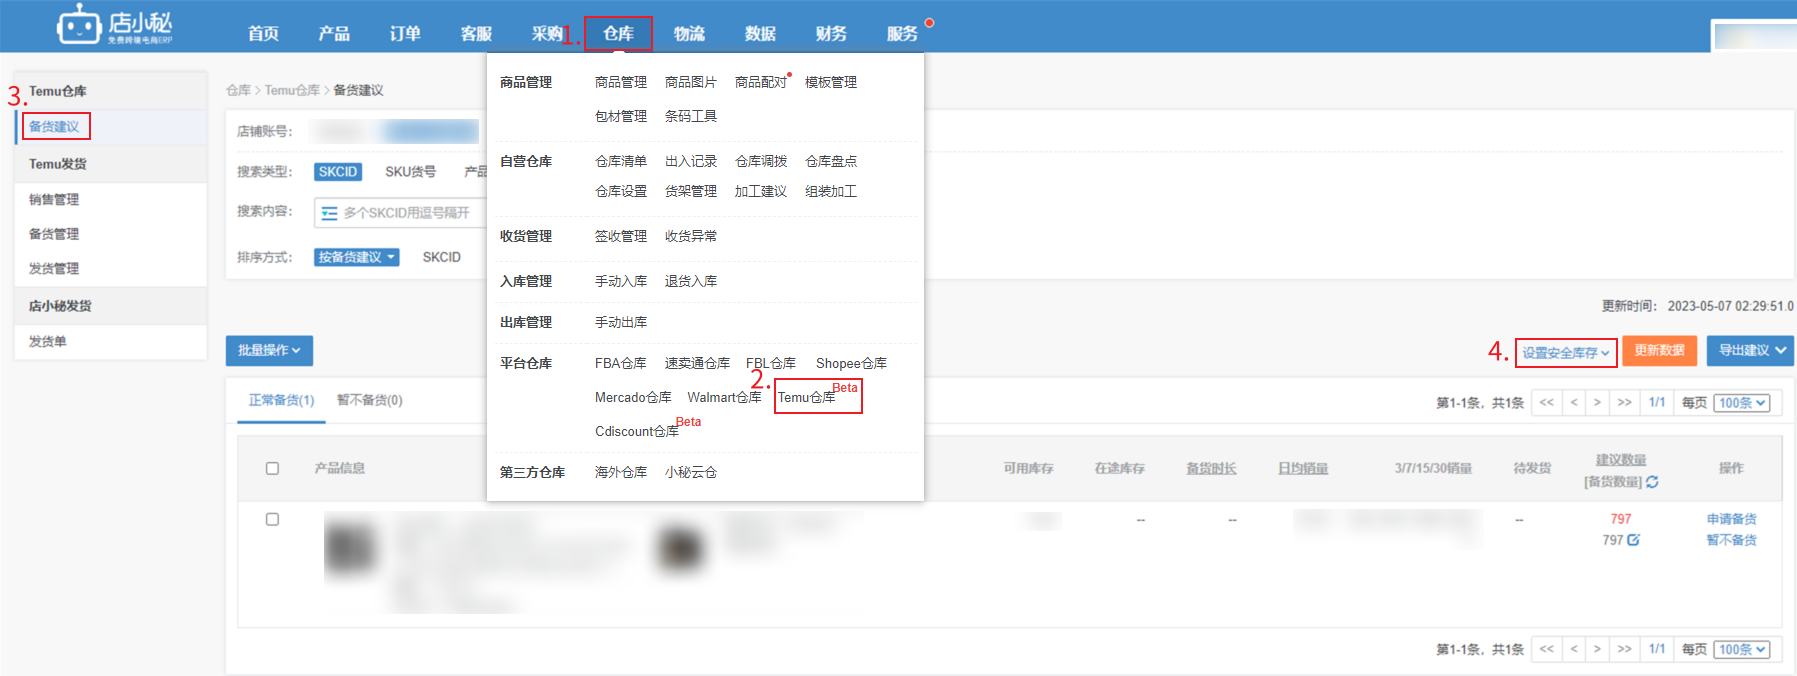1797x676 pixels.
Task: Select FBA仓库 in the dropdown menu
Action: [620, 363]
